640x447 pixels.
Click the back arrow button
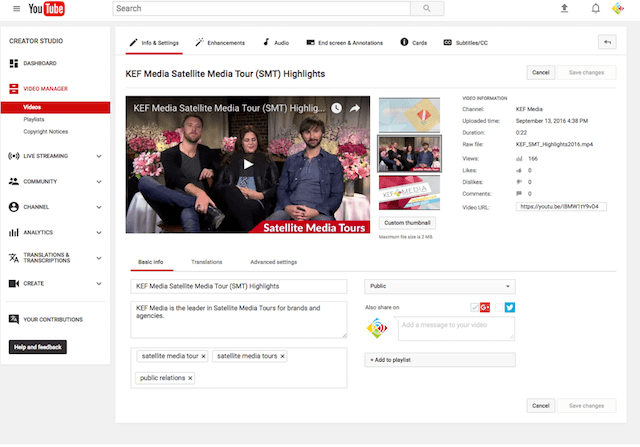607,42
